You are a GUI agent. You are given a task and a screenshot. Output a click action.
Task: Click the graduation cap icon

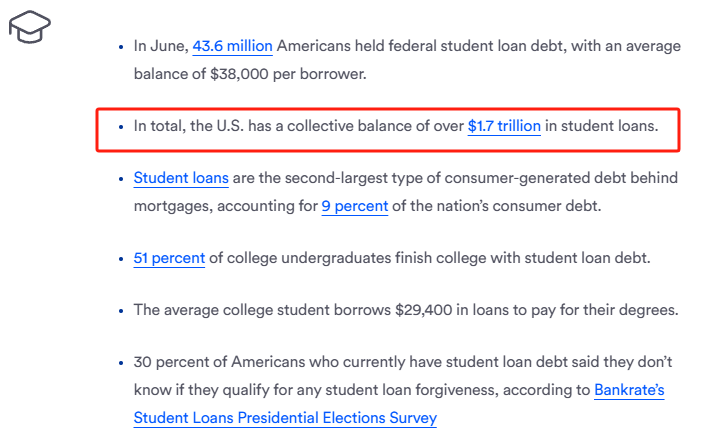[30, 27]
